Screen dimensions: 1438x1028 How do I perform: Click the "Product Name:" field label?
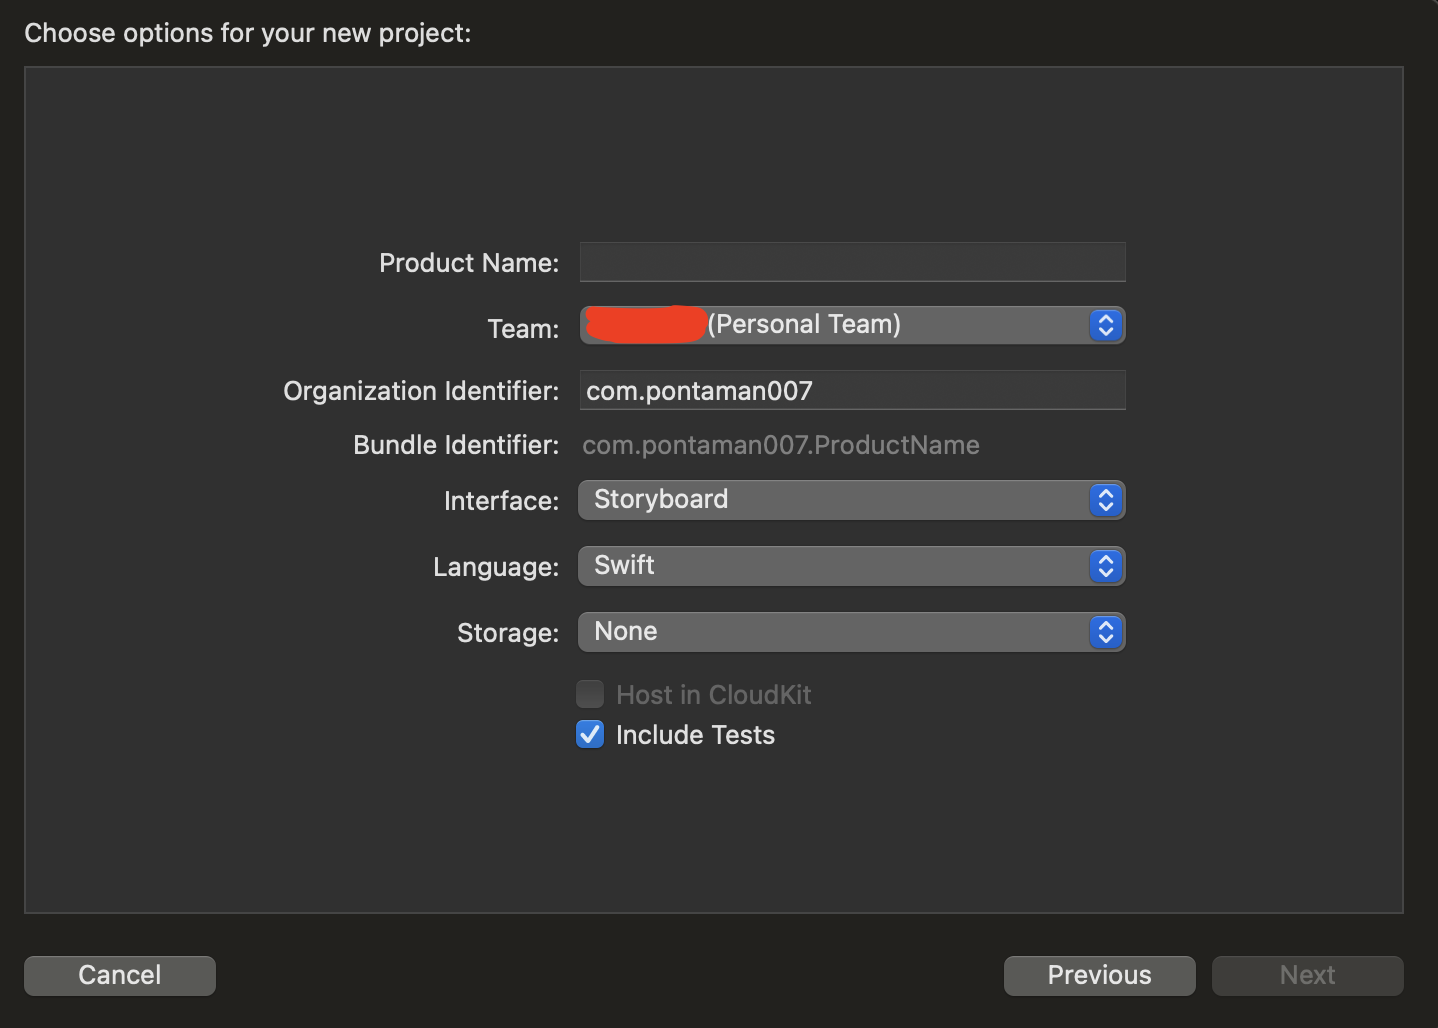468,263
